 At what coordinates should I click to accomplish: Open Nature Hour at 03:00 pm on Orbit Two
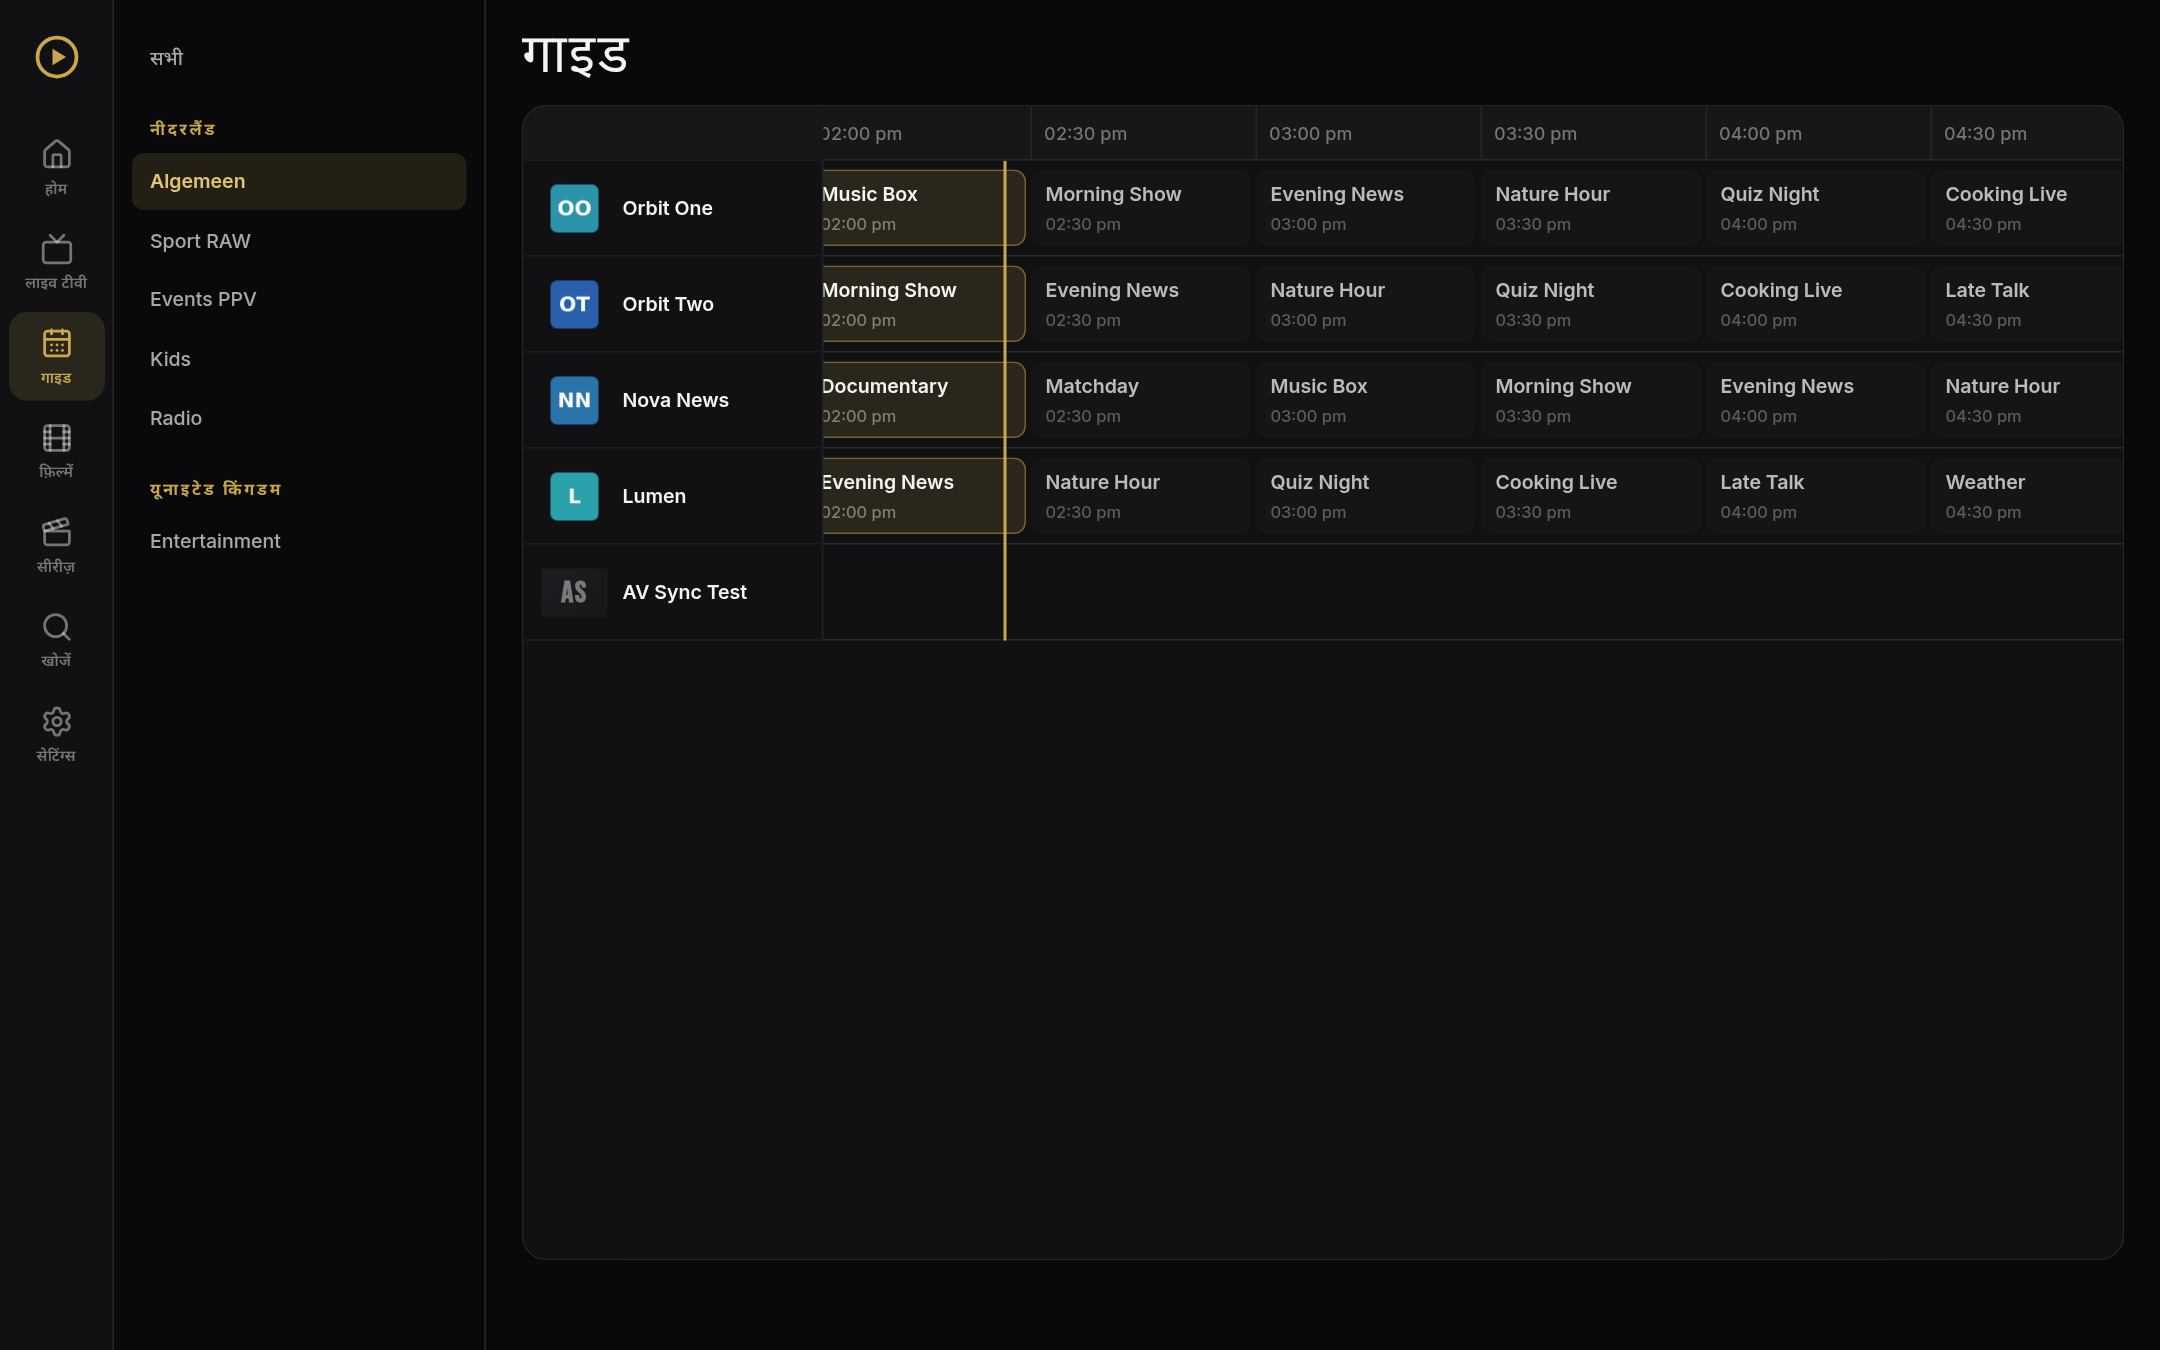click(x=1366, y=304)
